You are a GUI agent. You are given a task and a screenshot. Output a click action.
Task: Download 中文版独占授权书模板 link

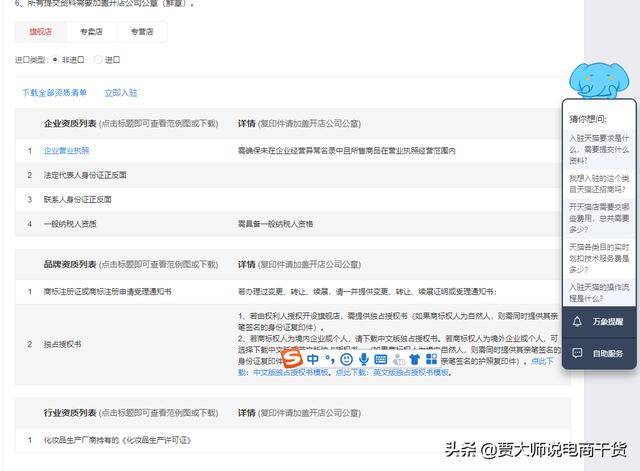(x=291, y=372)
